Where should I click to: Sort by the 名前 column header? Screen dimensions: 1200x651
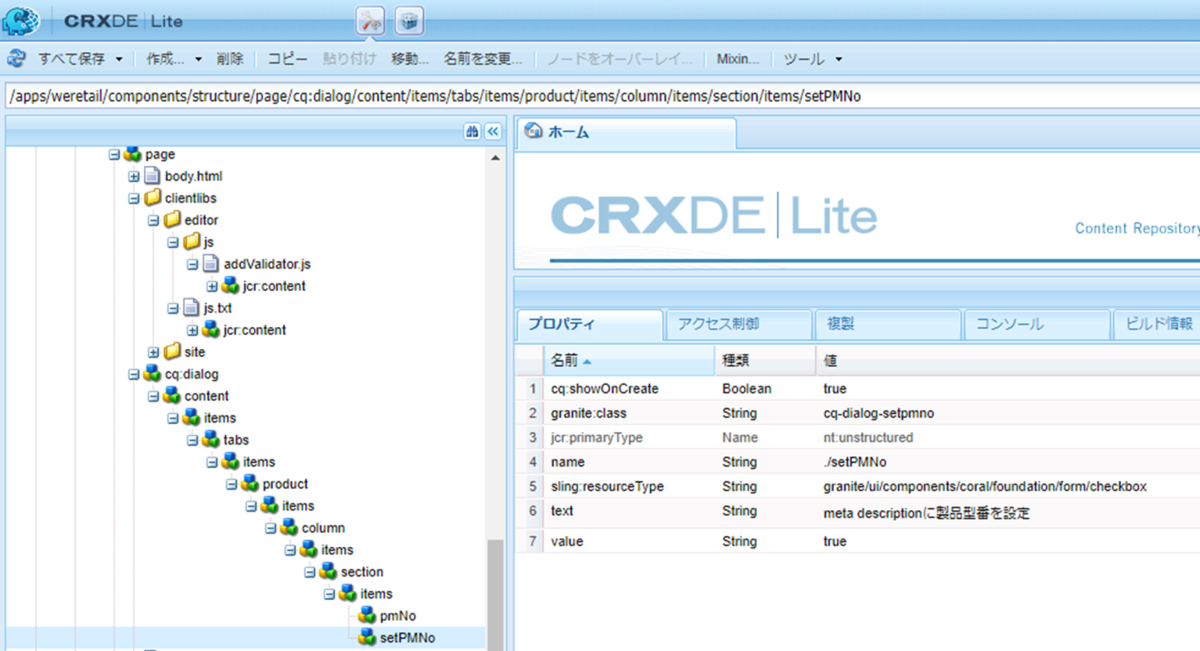[630, 359]
